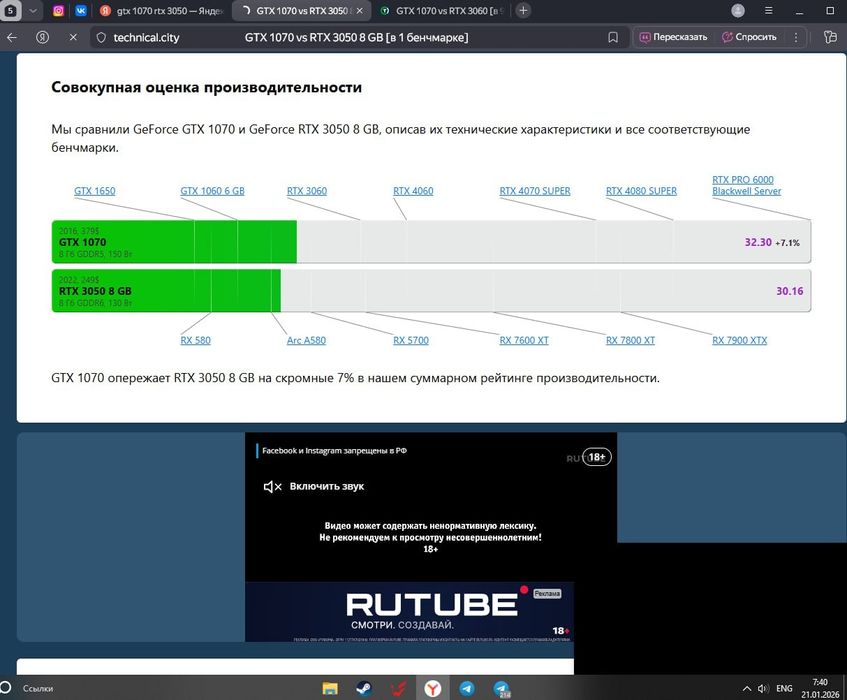Open the RTX 4080 SUPER link
847x700 pixels.
641,191
